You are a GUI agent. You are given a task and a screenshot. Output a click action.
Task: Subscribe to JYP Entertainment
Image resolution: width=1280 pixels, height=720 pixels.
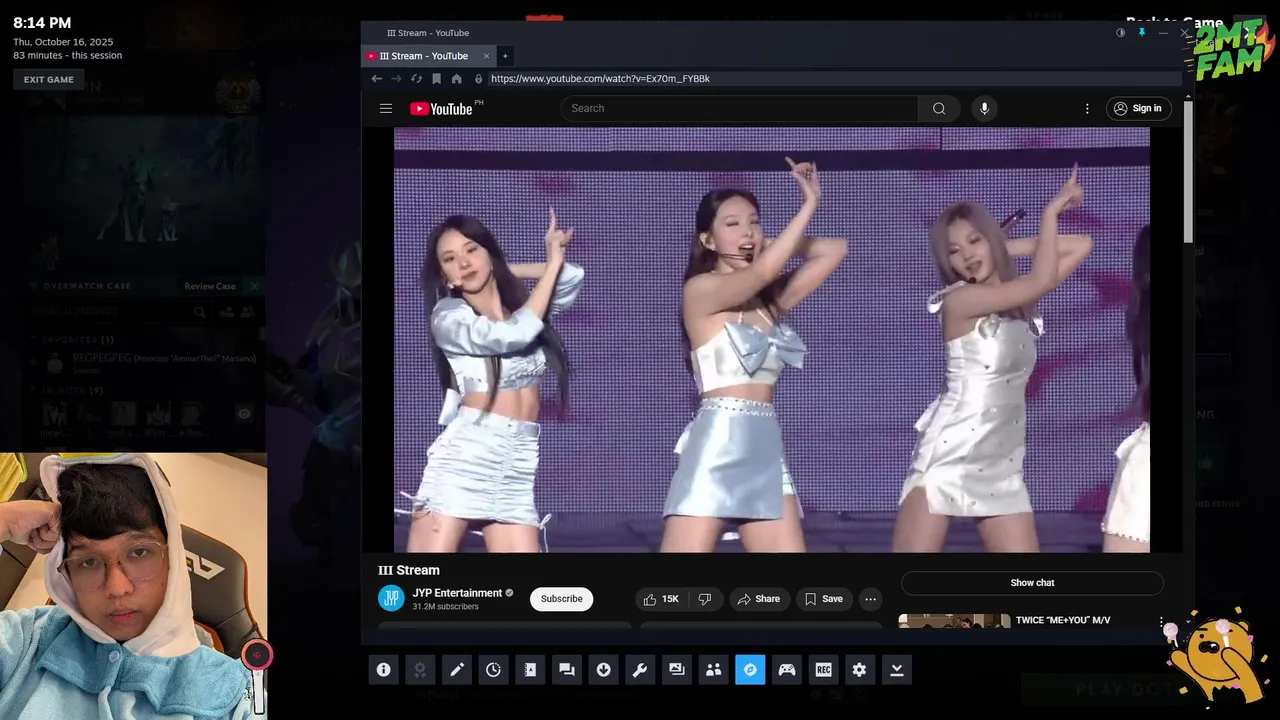[561, 599]
